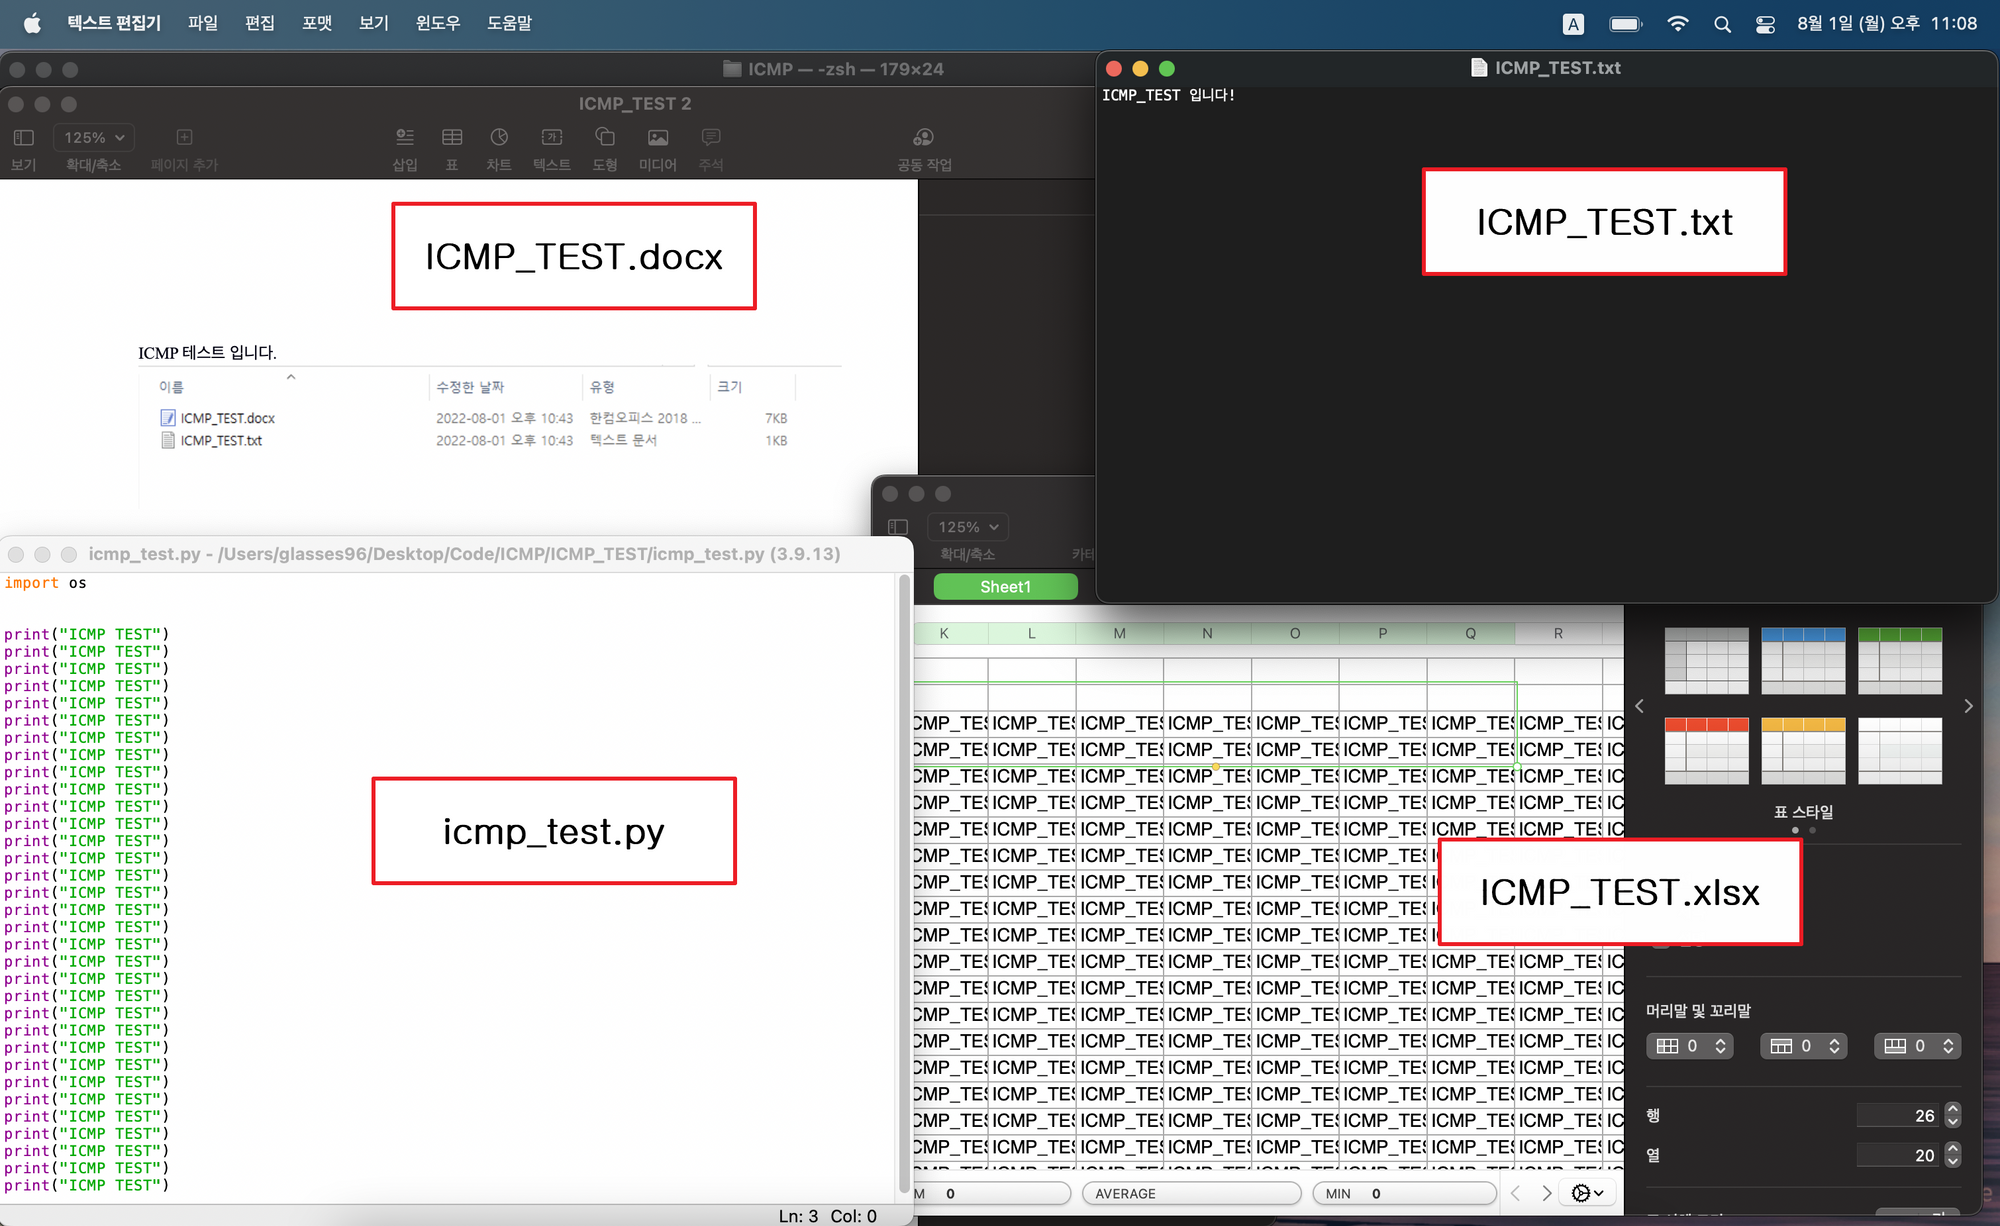Click the 주석 comment toolbar icon

click(x=711, y=137)
